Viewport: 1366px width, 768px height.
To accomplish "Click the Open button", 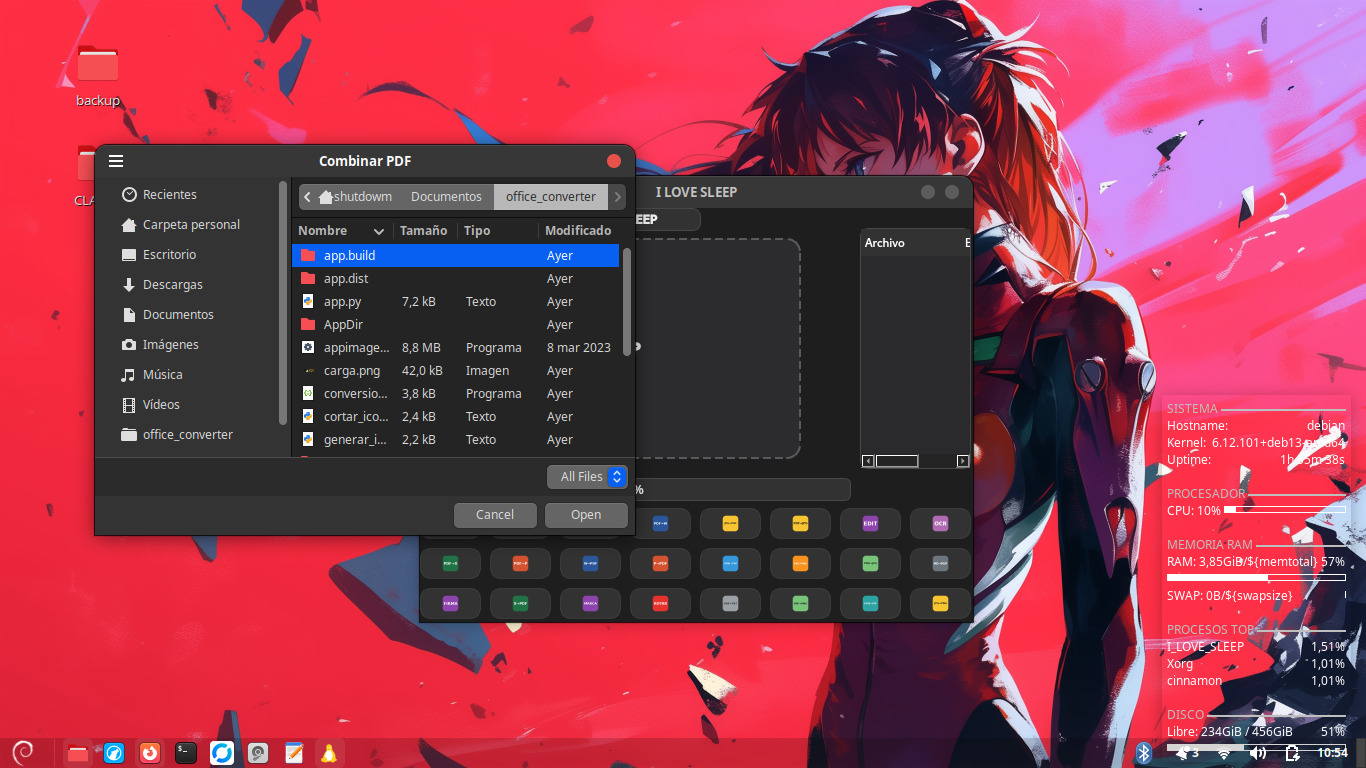I will point(586,515).
